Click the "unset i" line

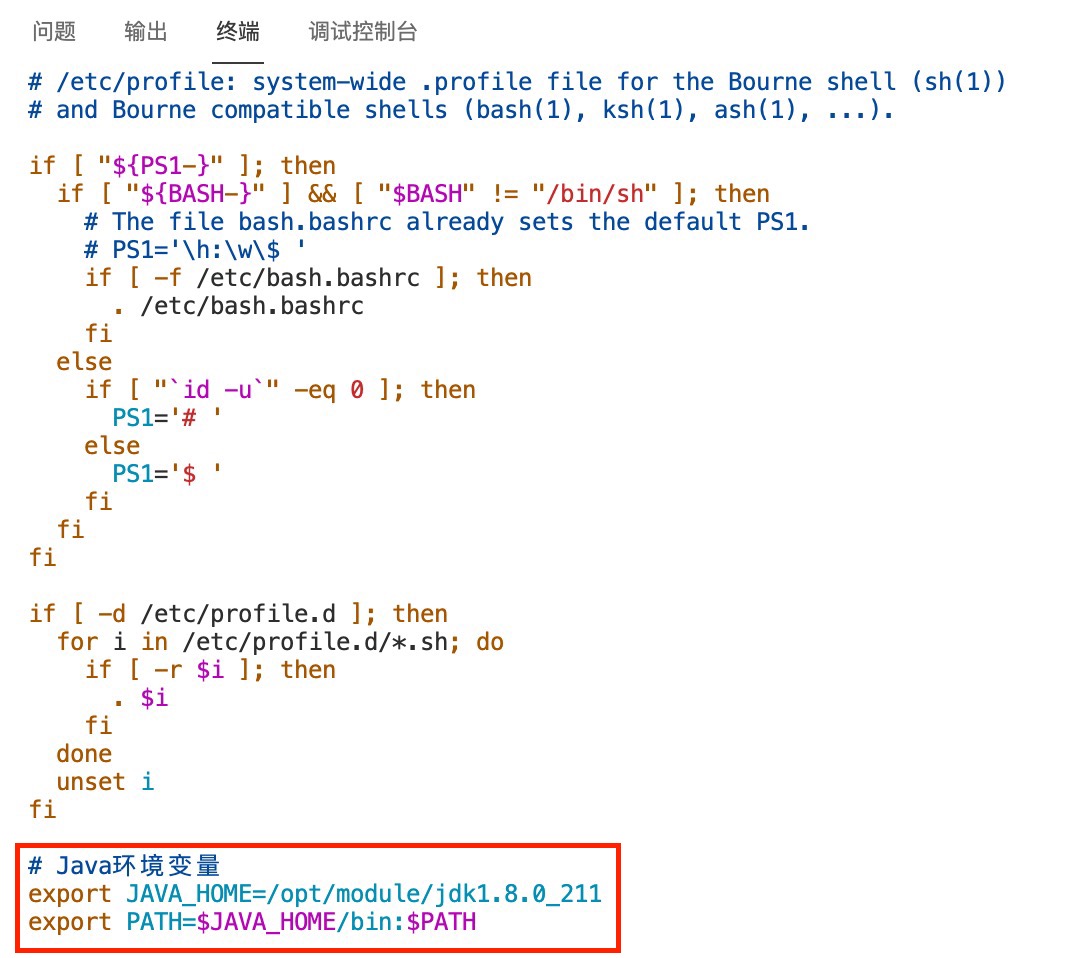pyautogui.click(x=105, y=782)
